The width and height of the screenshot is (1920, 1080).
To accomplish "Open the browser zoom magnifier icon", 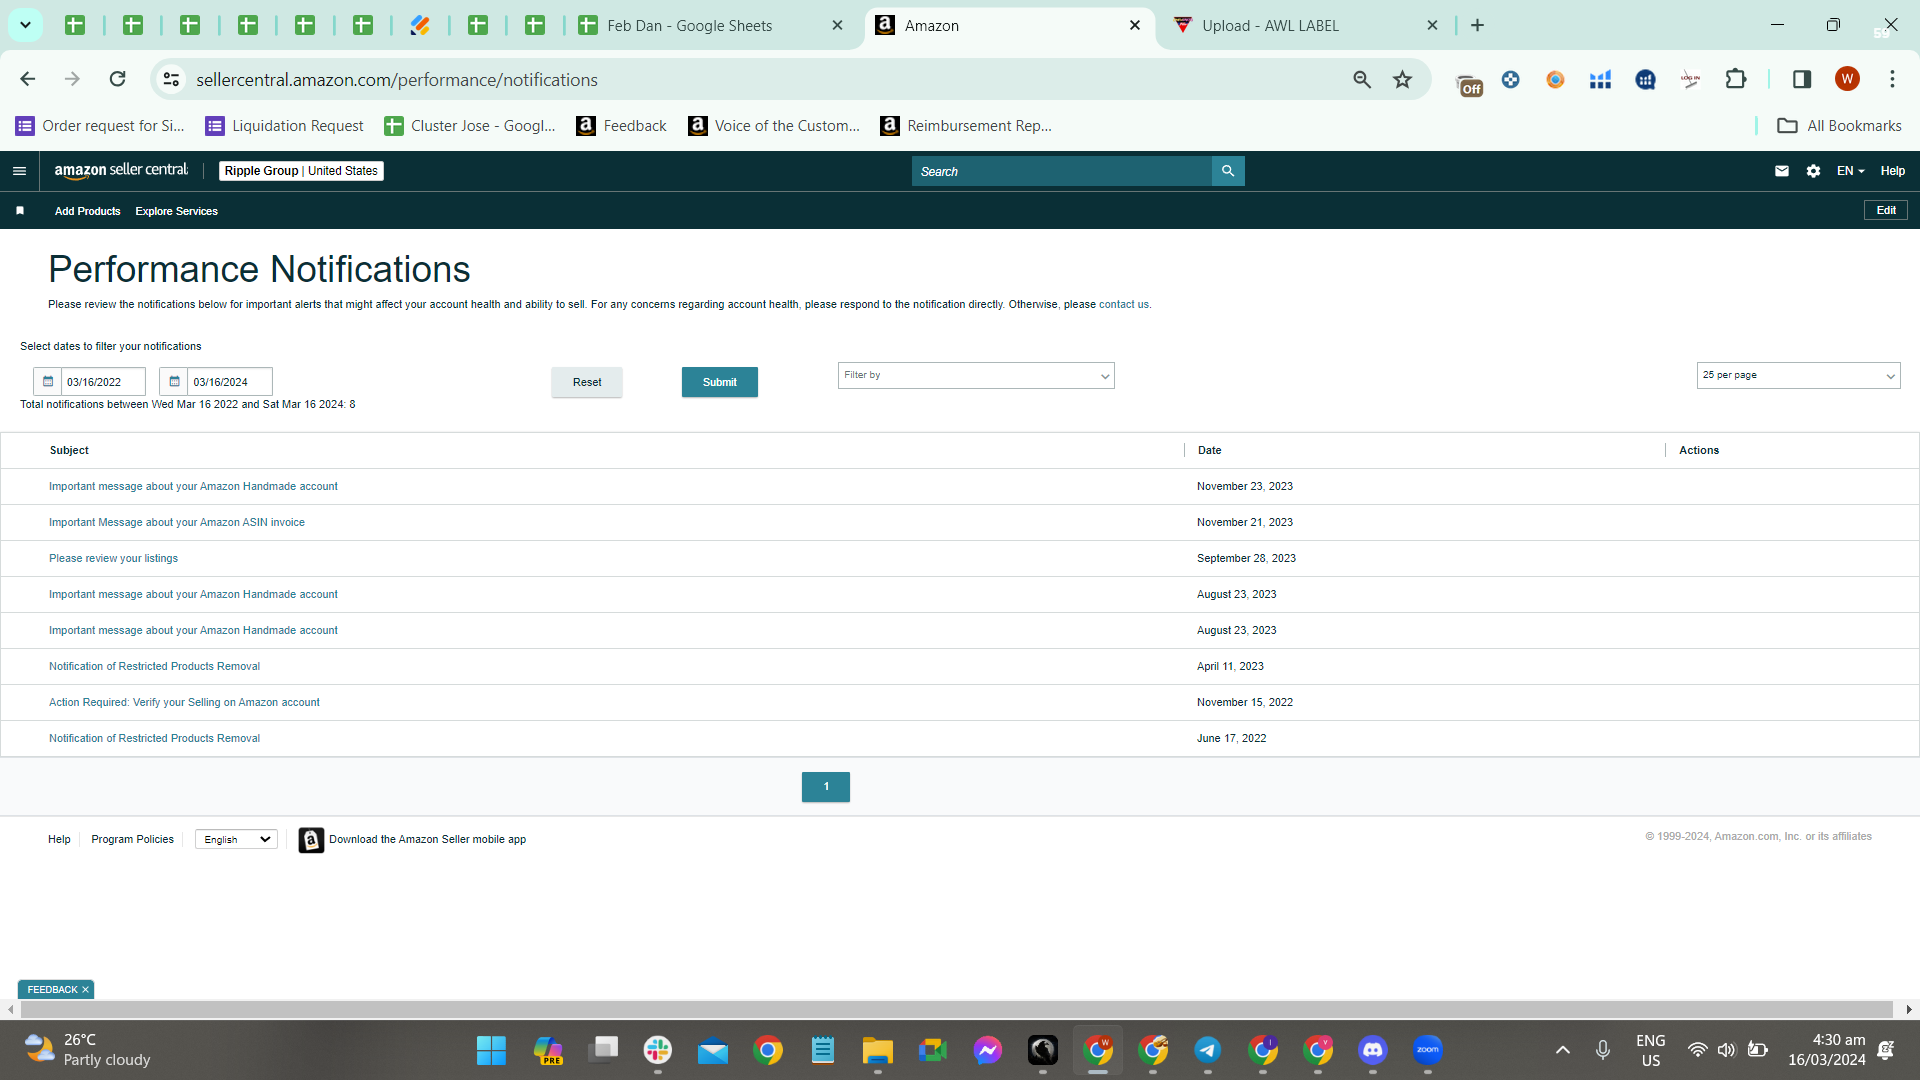I will click(x=1362, y=79).
